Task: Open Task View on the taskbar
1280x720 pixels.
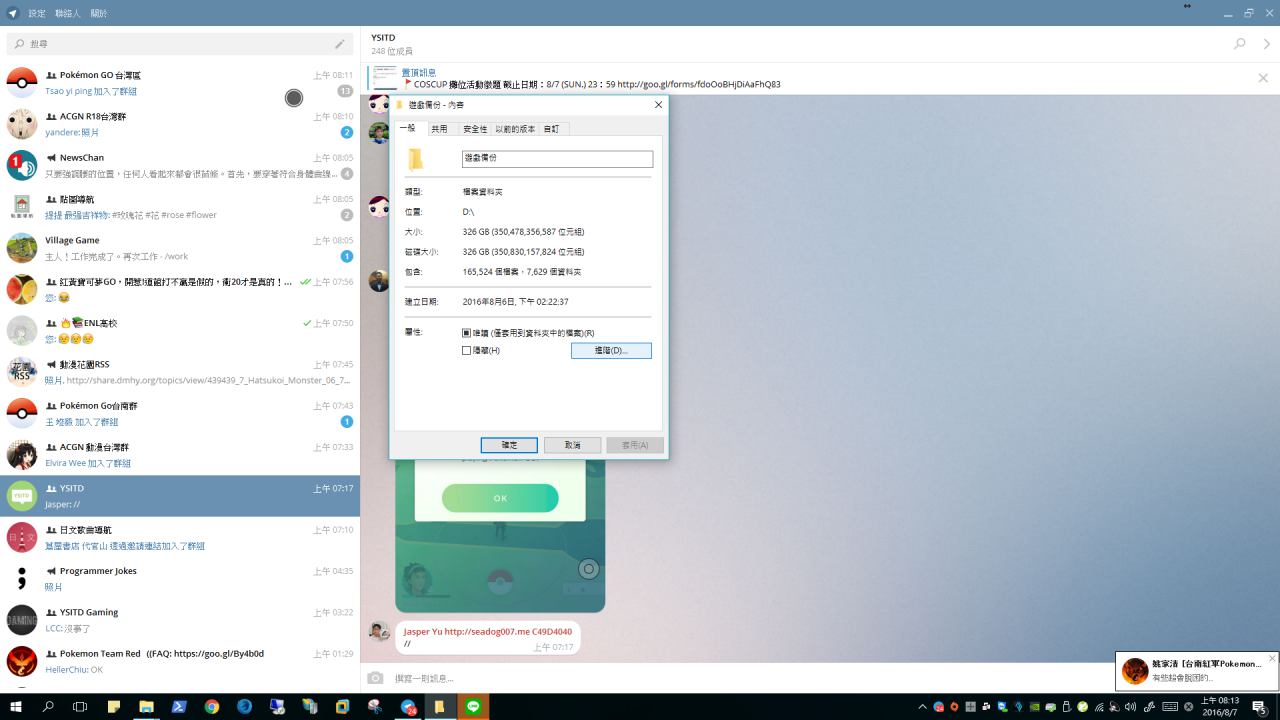Action: tap(80, 707)
